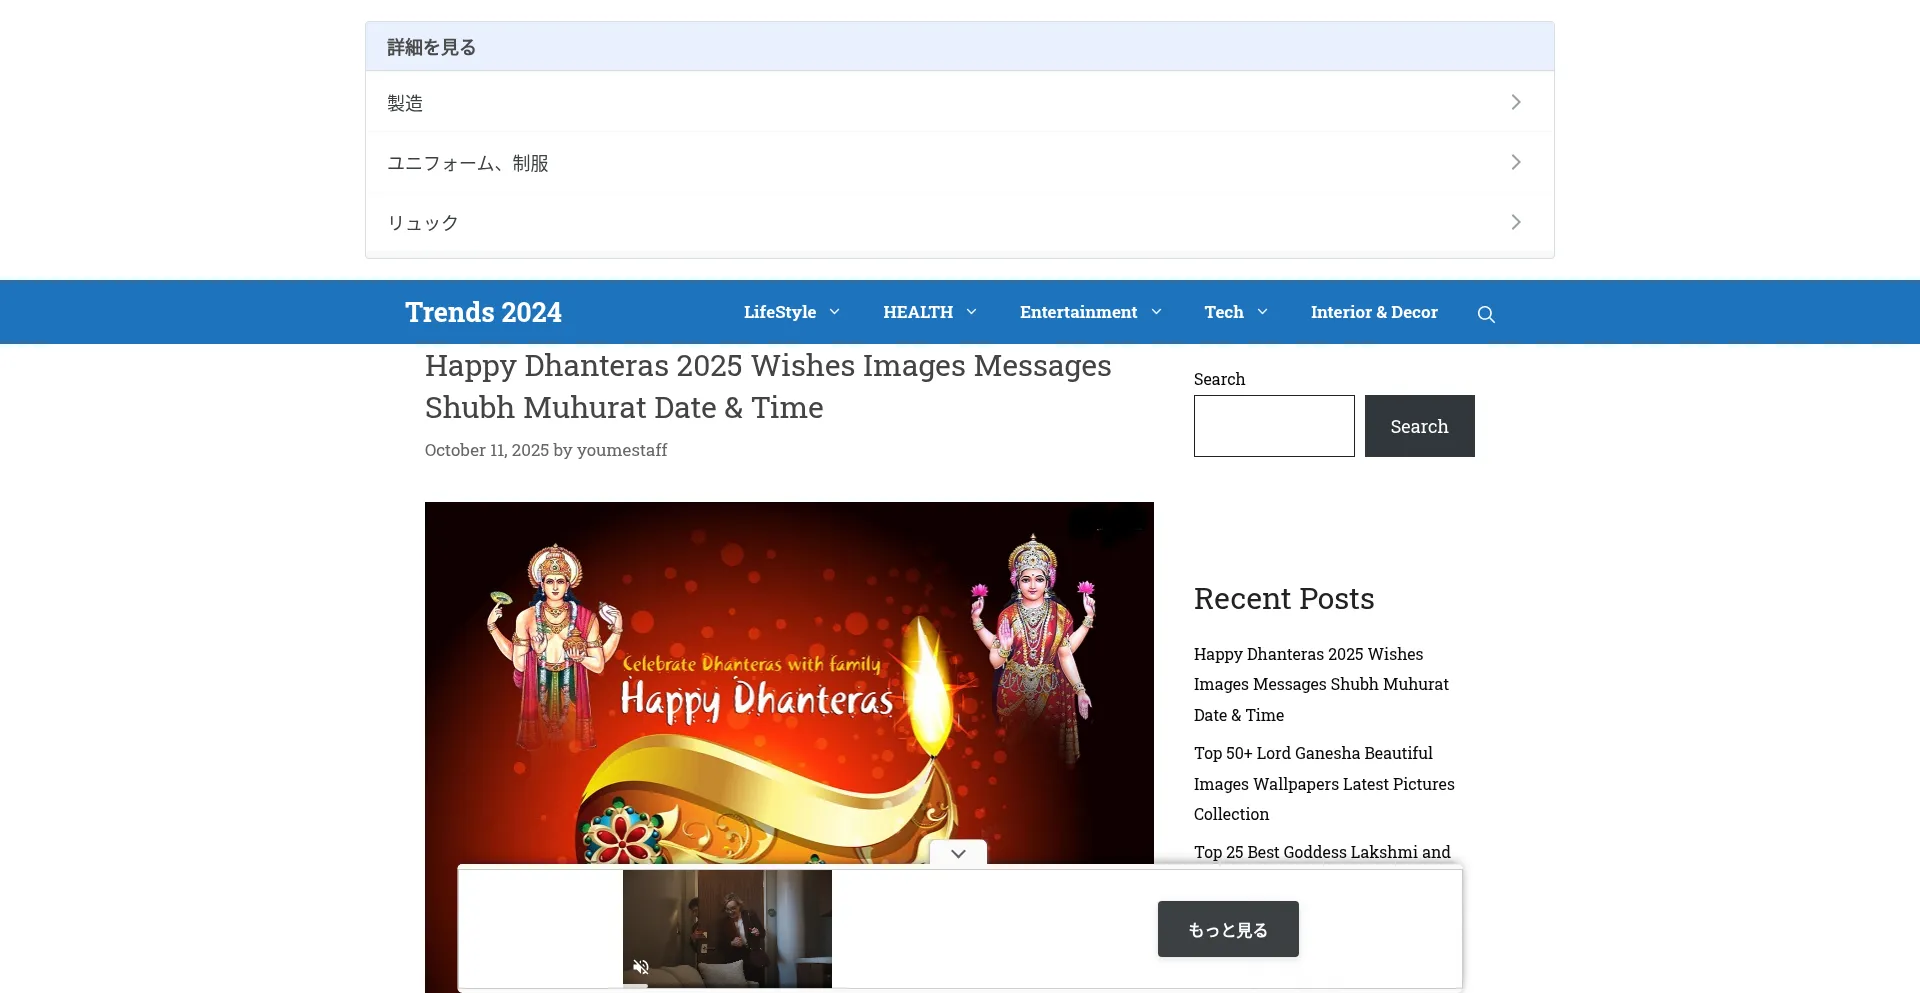
Task: Click the 製造 ad link text
Action: [x=405, y=103]
